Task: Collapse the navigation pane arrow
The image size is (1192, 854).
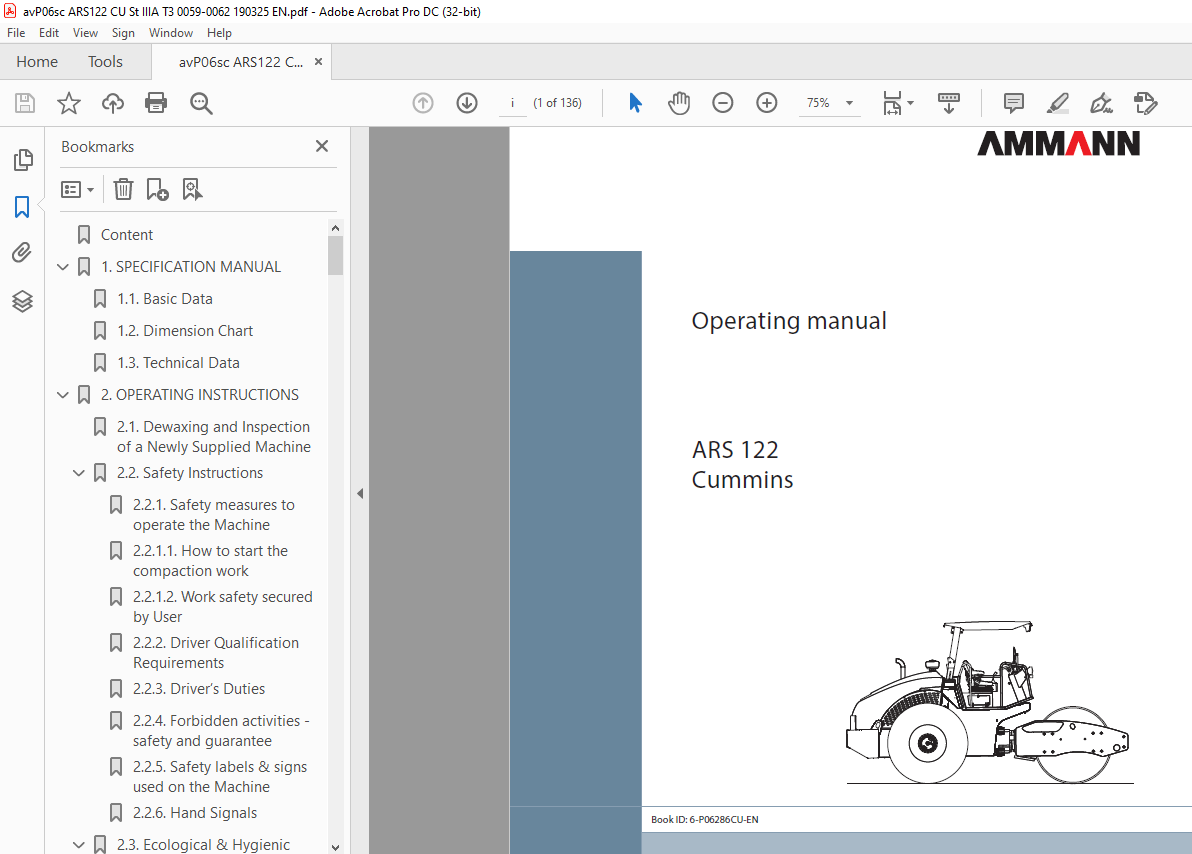Action: pyautogui.click(x=360, y=494)
